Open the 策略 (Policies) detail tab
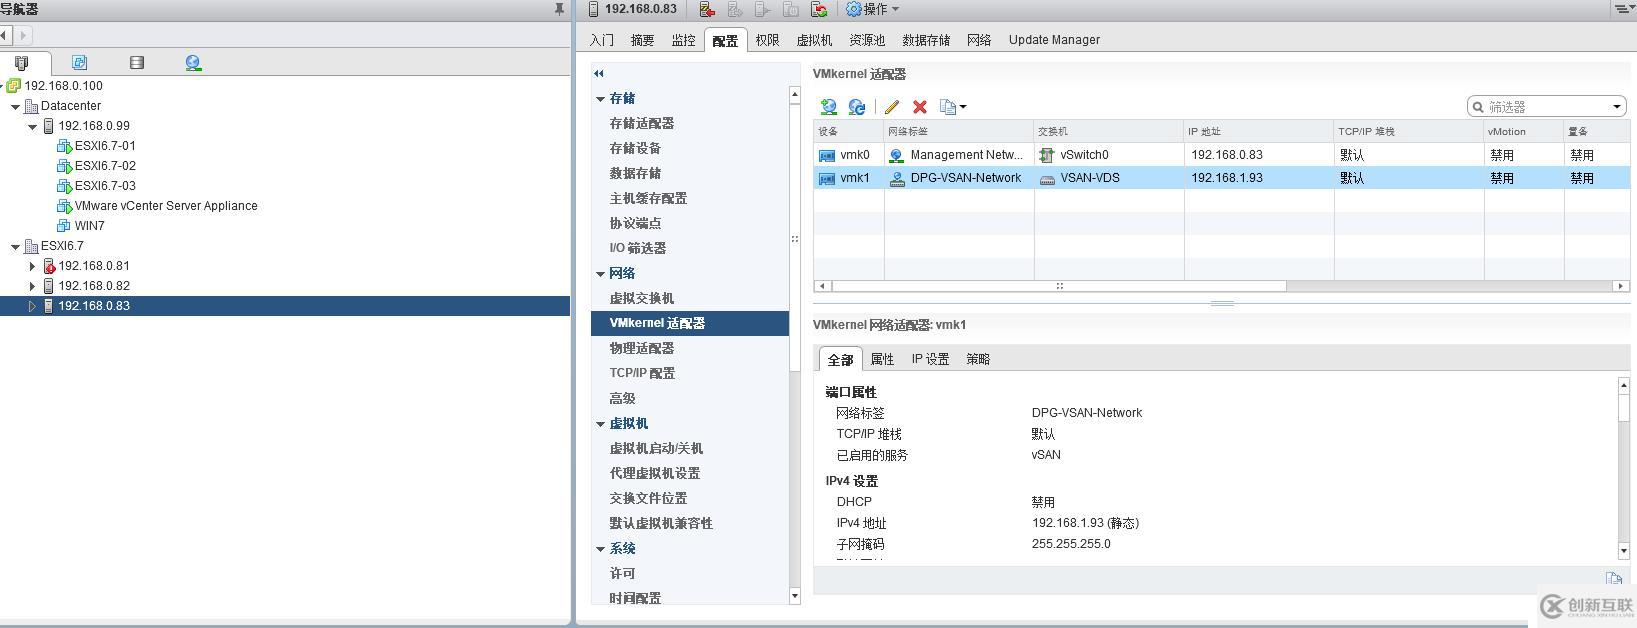Viewport: 1637px width, 628px height. click(x=978, y=359)
